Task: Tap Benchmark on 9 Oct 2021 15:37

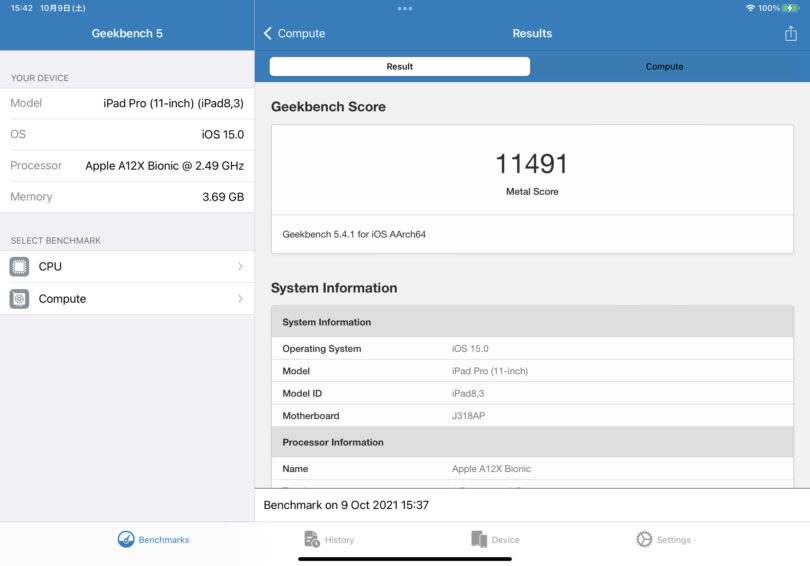Action: pyautogui.click(x=346, y=505)
